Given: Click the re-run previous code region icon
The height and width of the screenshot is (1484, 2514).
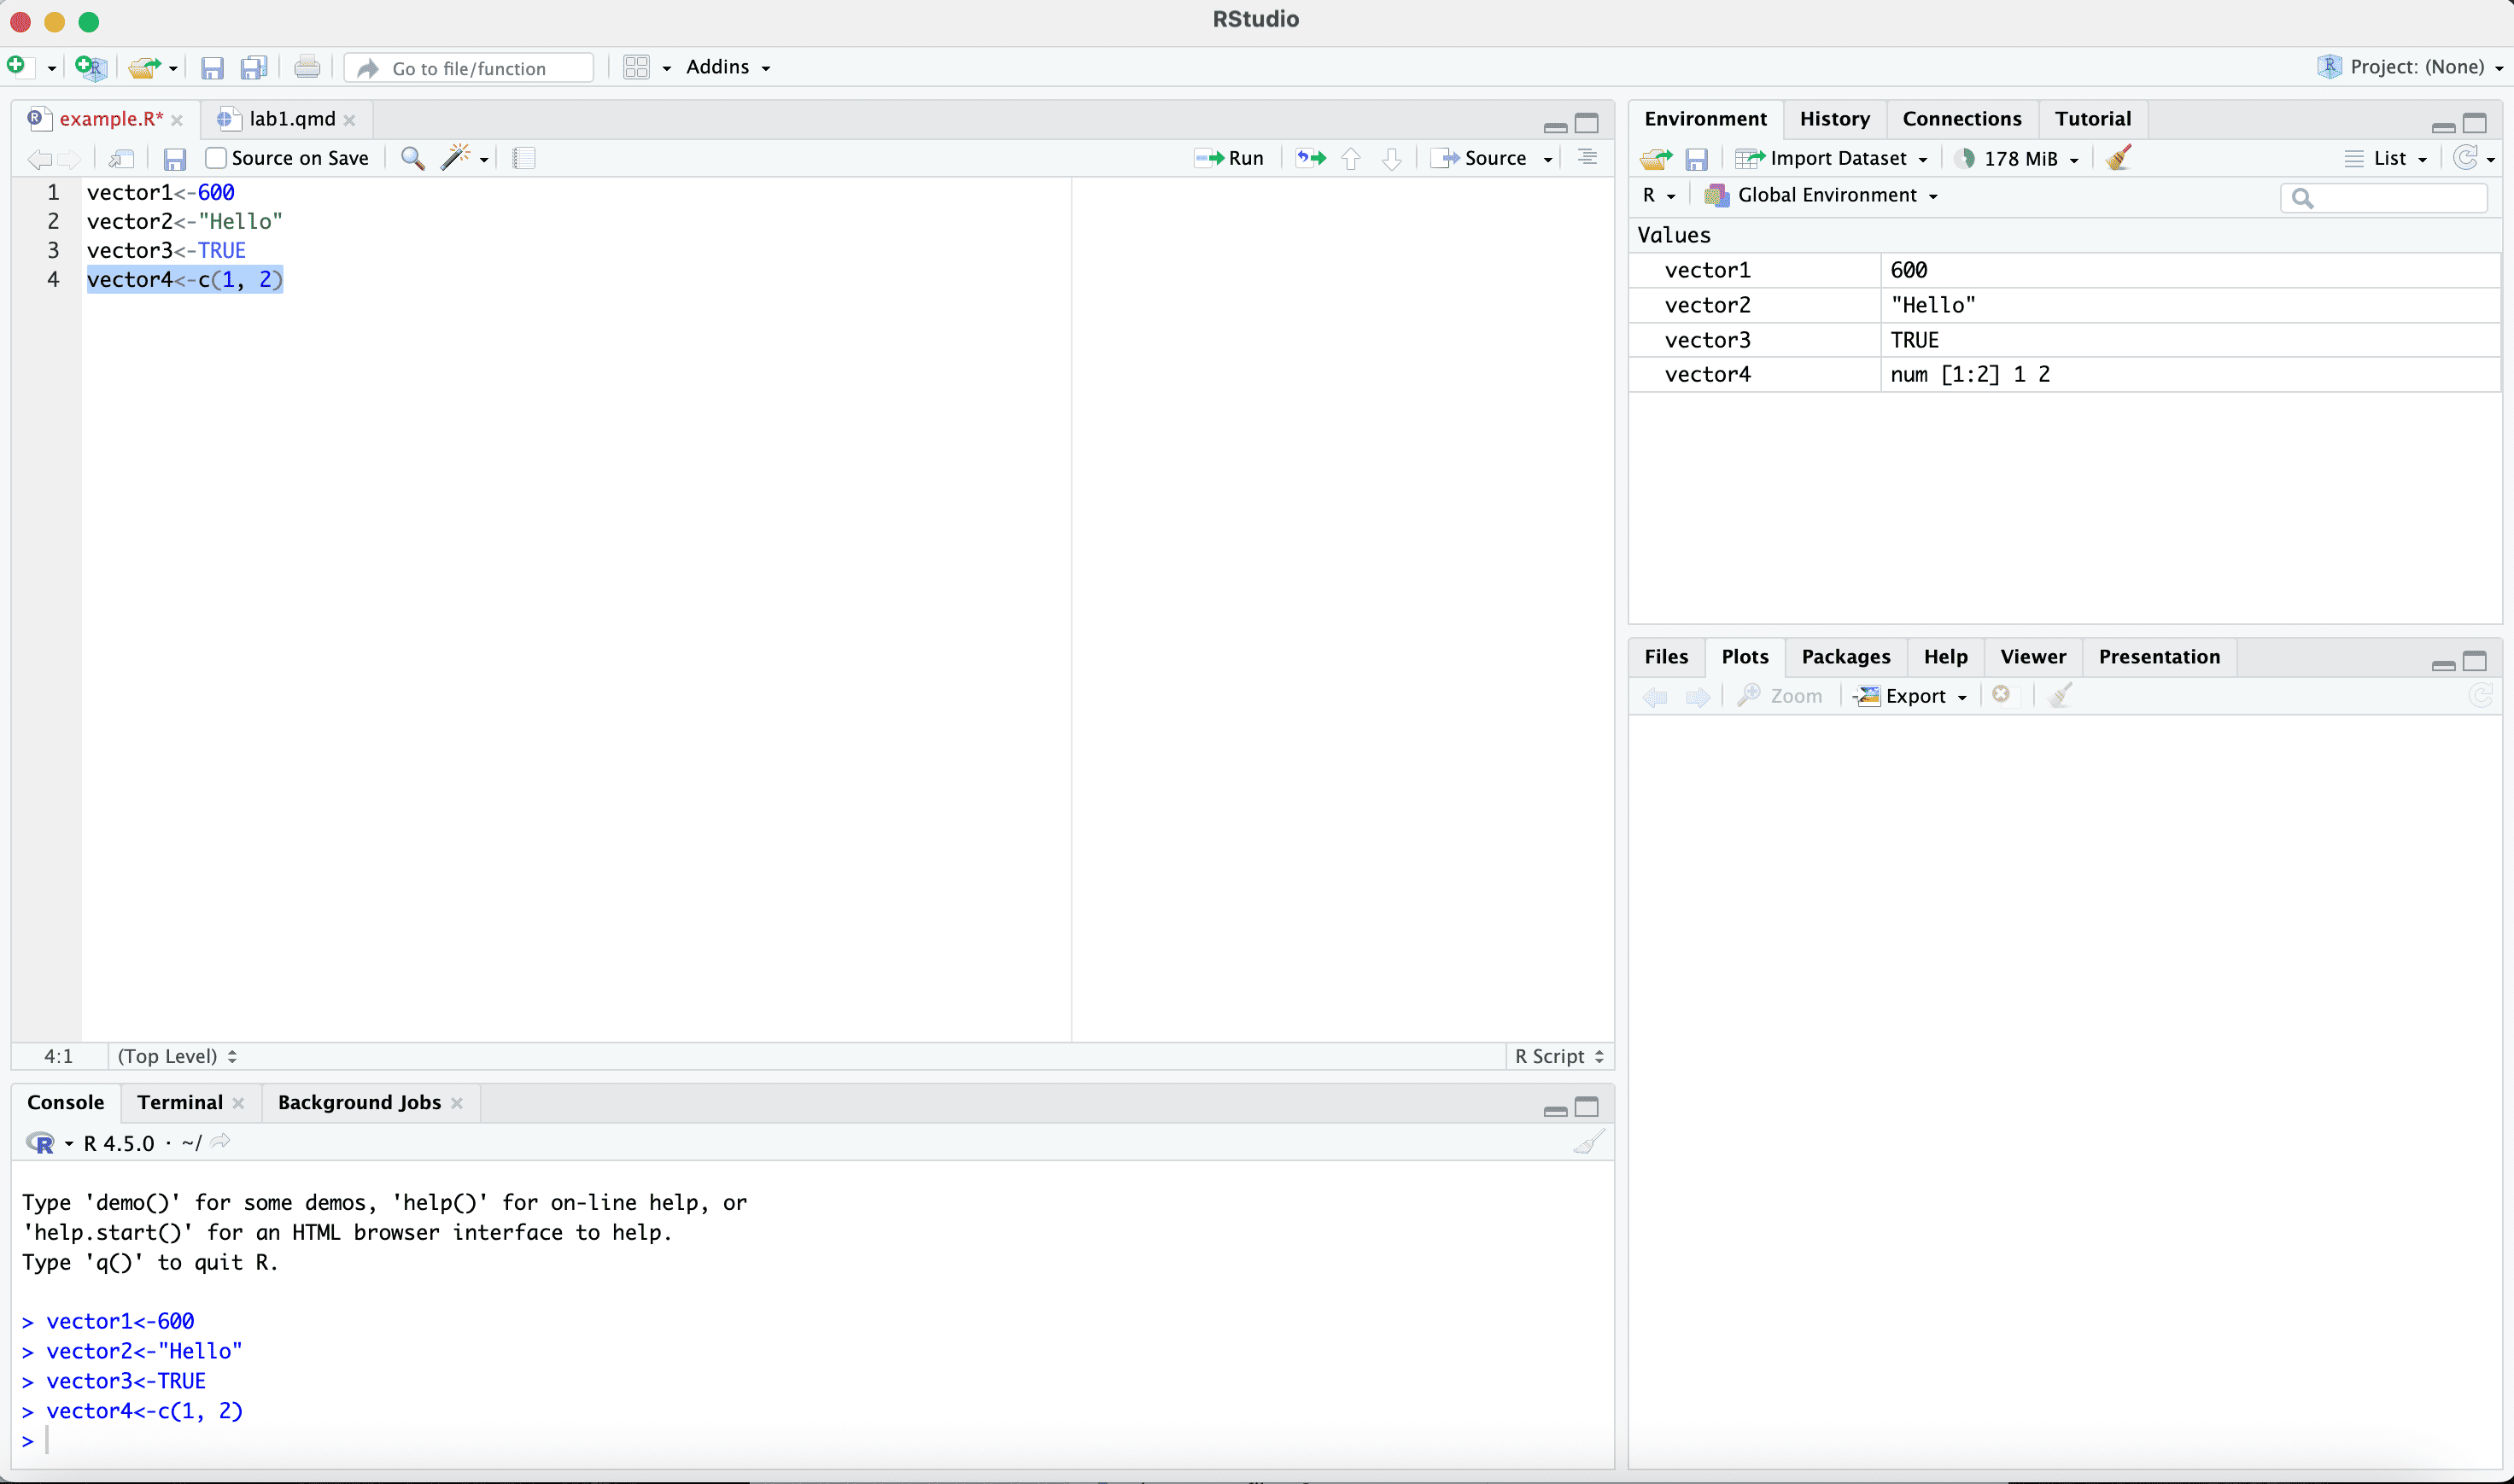Looking at the screenshot, I should 1310,158.
